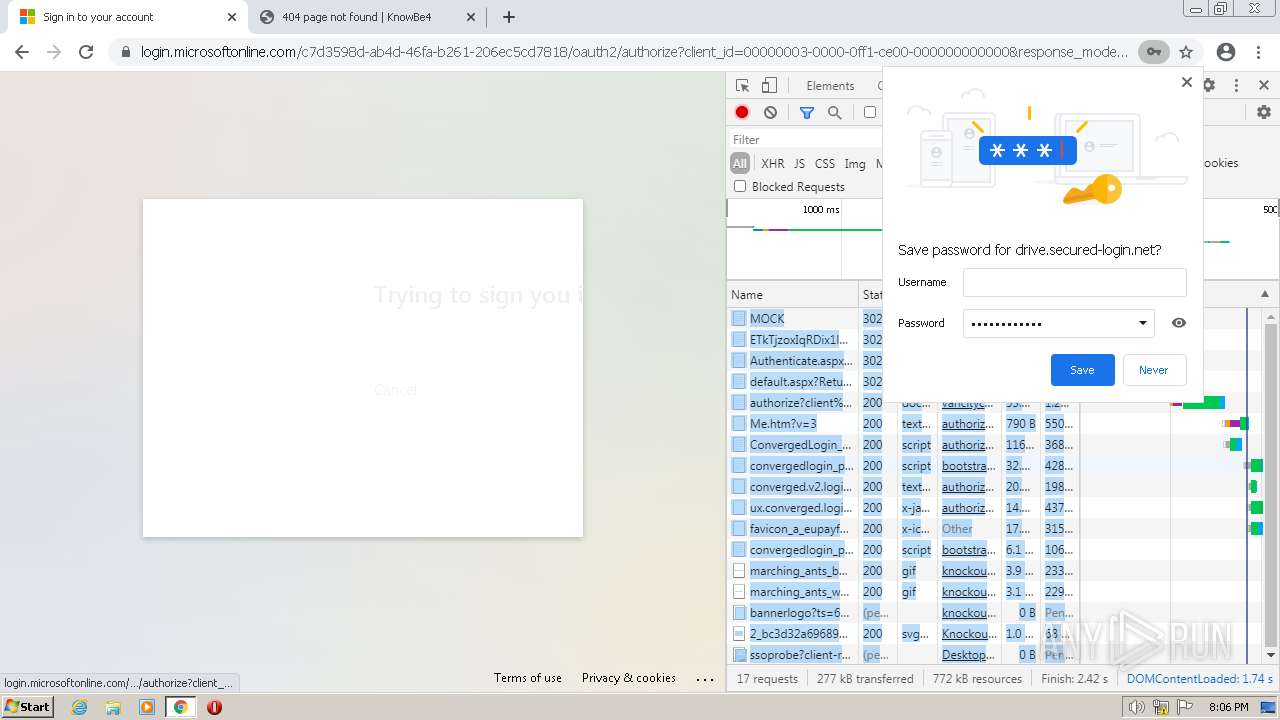The image size is (1280, 720).
Task: Stop network recording with the red circle
Action: 742,113
